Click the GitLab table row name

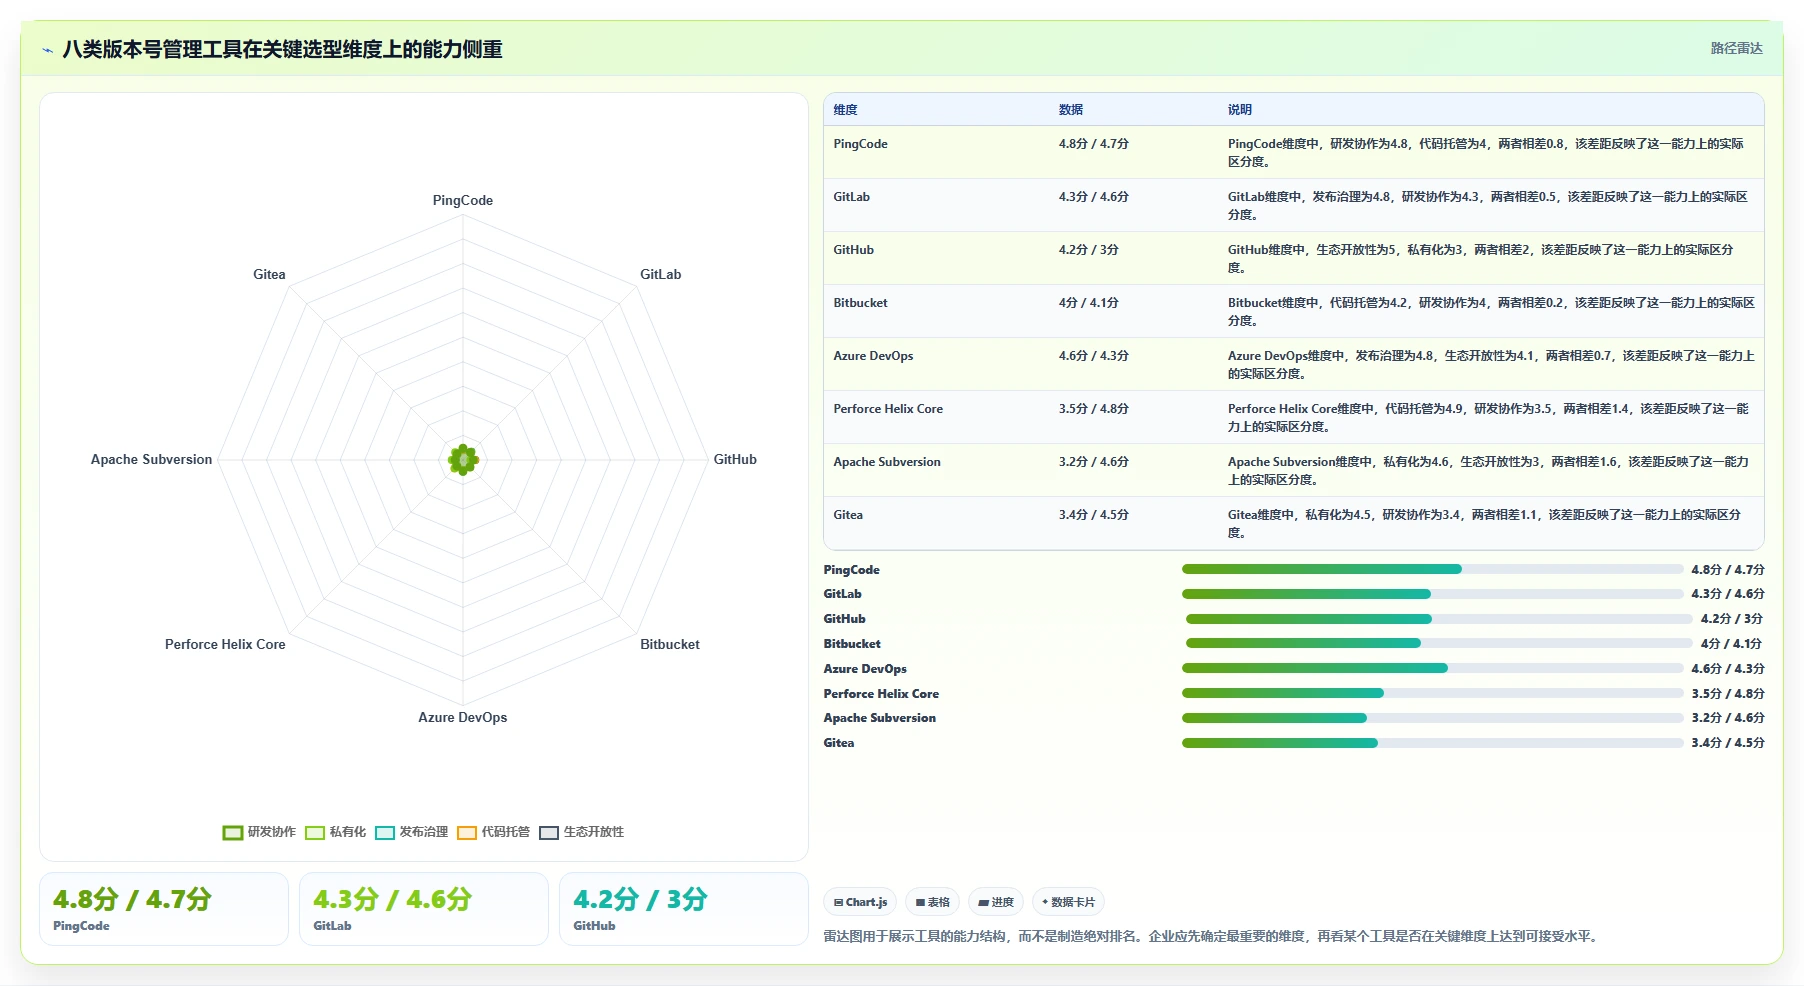[x=852, y=197]
